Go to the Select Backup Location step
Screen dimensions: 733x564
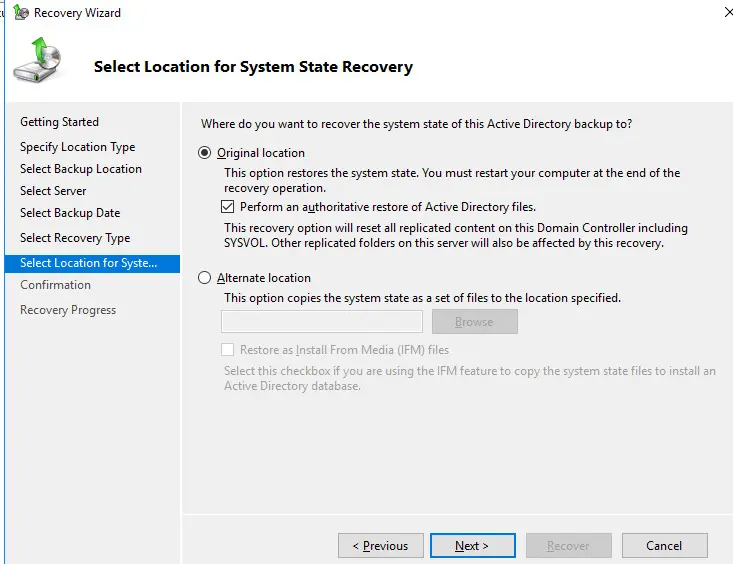(81, 169)
